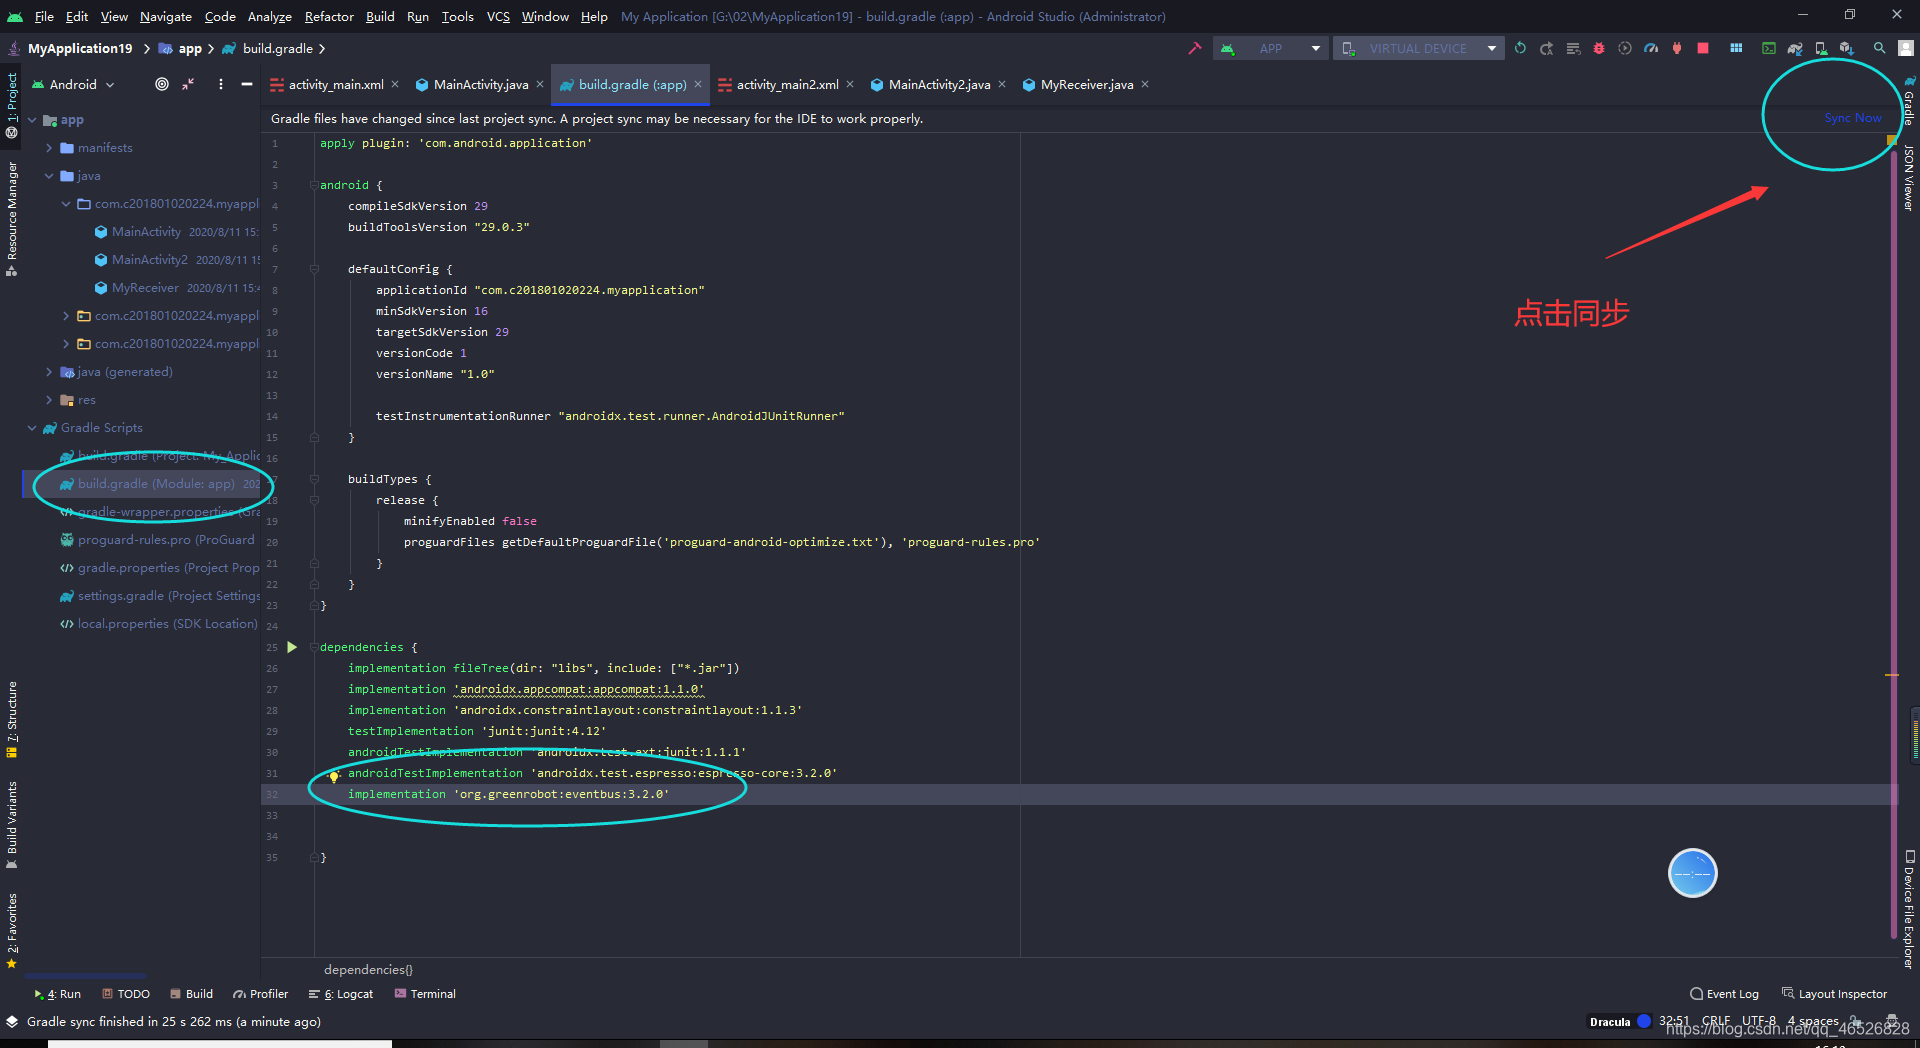
Task: Expand the java (generated) folder
Action: pyautogui.click(x=49, y=371)
